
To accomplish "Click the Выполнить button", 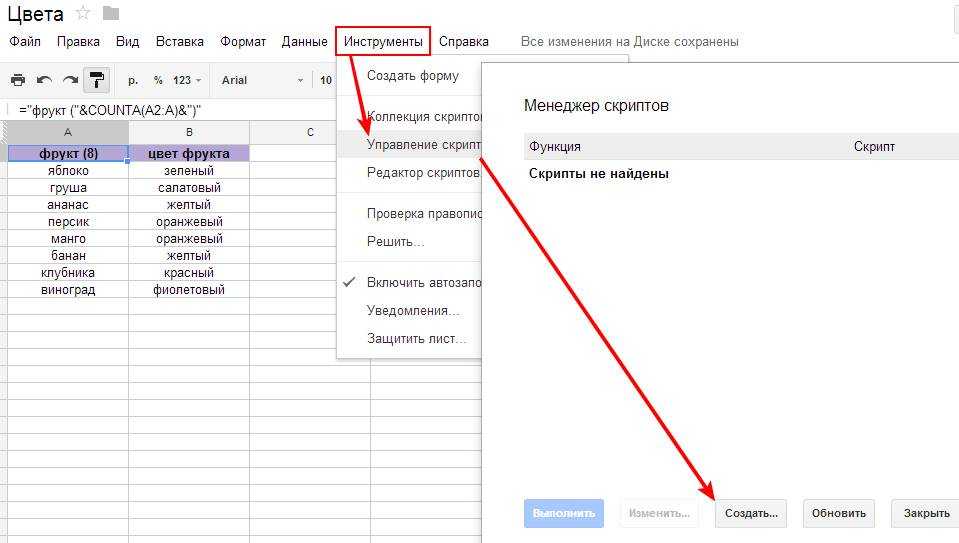I will [564, 513].
